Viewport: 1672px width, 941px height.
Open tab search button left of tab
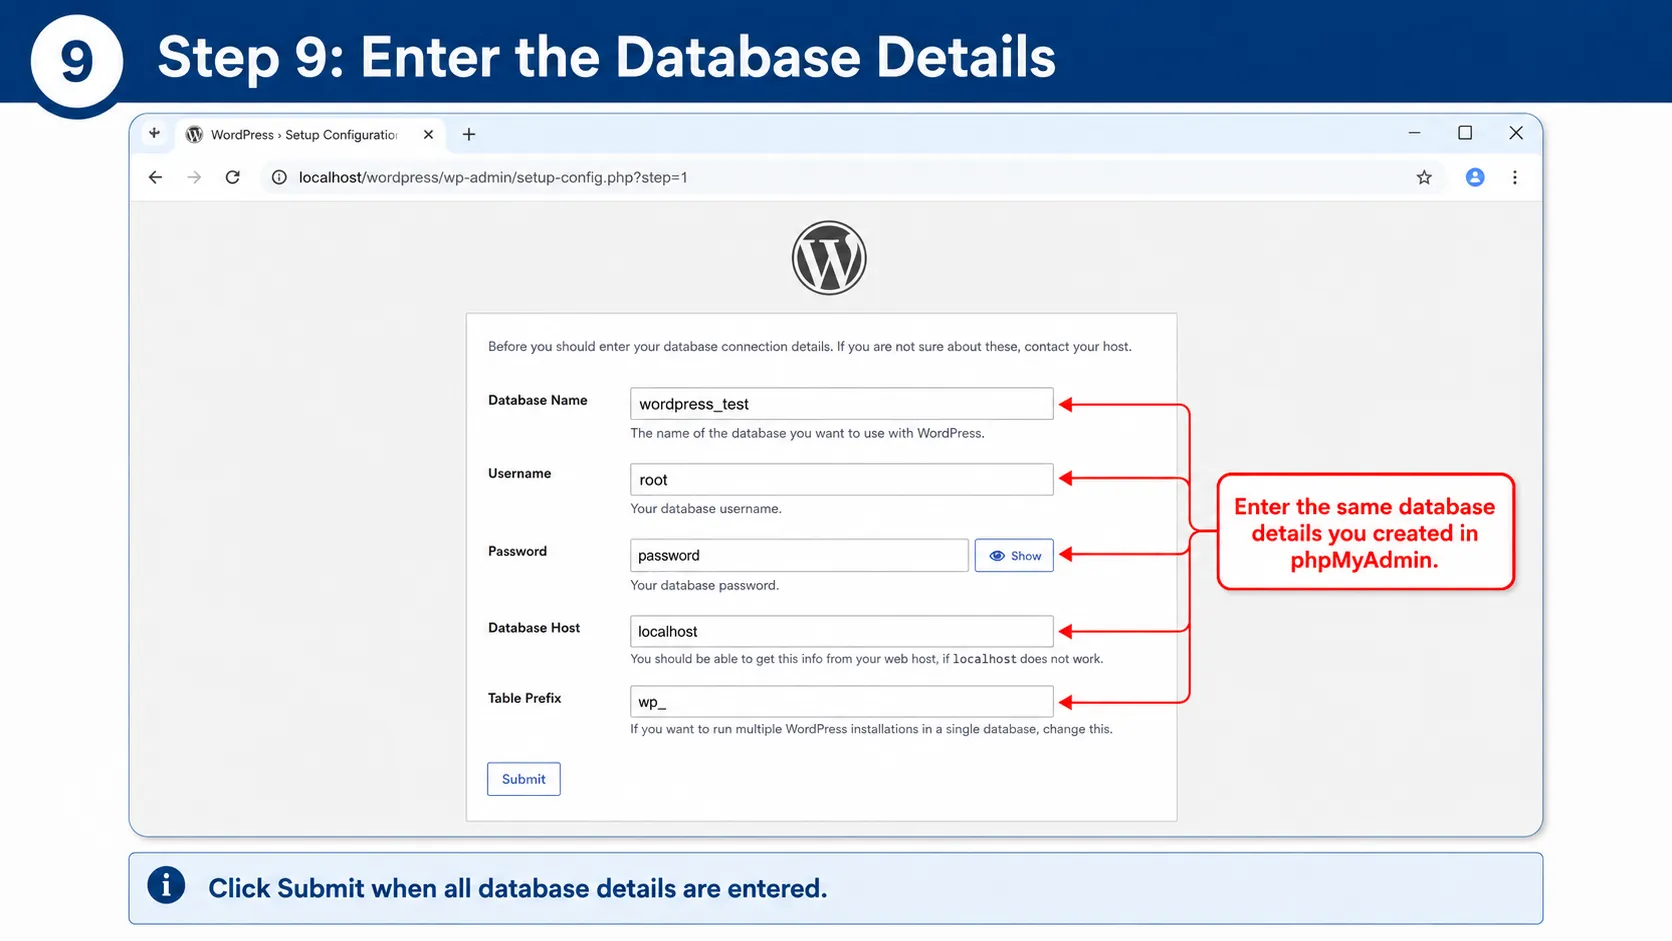tap(154, 133)
